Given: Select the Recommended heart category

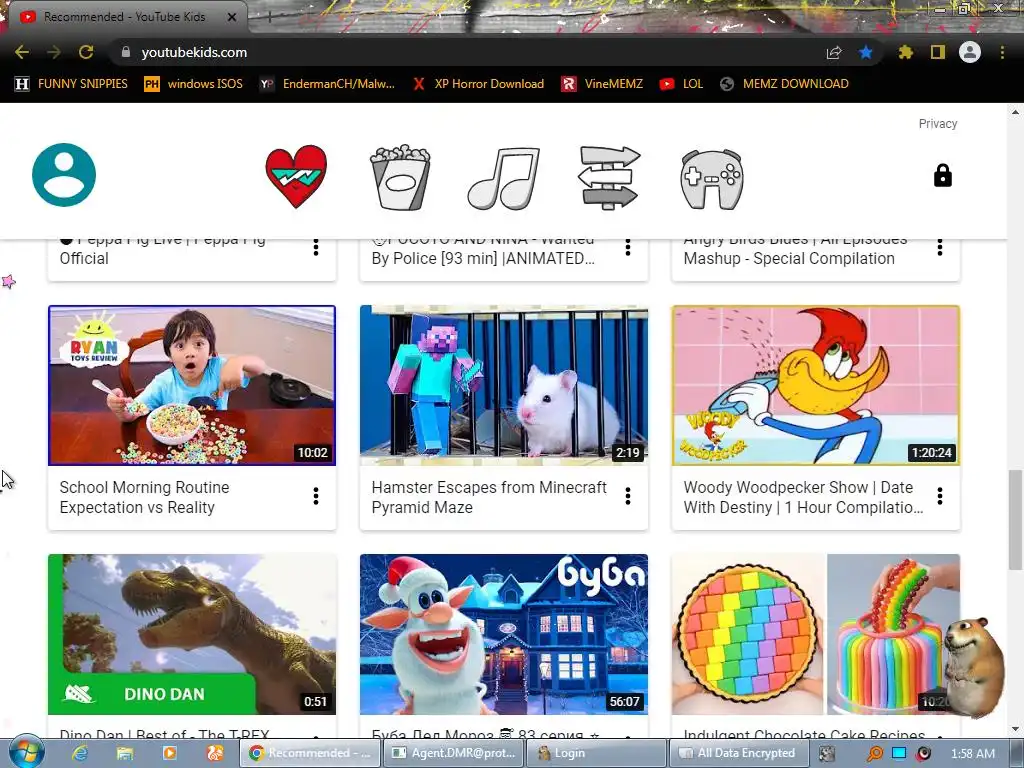Looking at the screenshot, I should point(296,176).
